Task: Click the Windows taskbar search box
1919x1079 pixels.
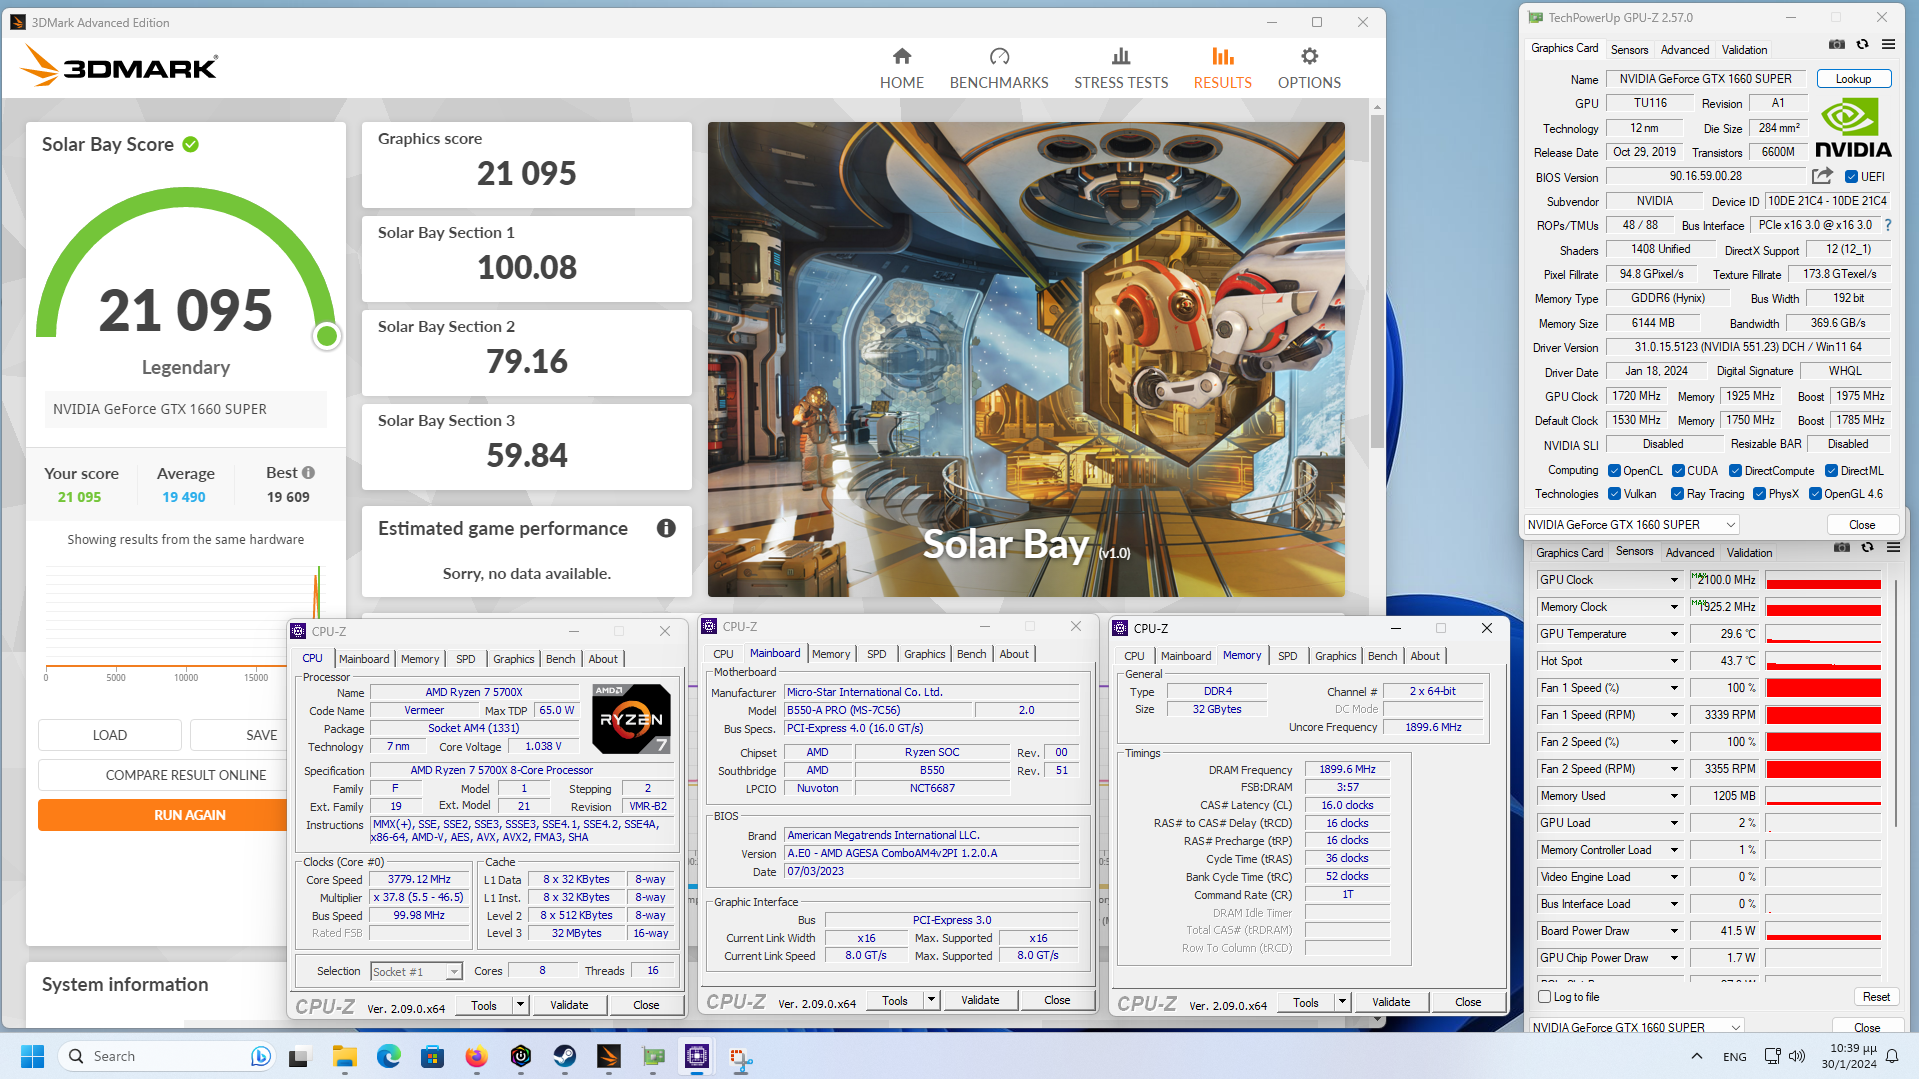Action: pos(166,1056)
